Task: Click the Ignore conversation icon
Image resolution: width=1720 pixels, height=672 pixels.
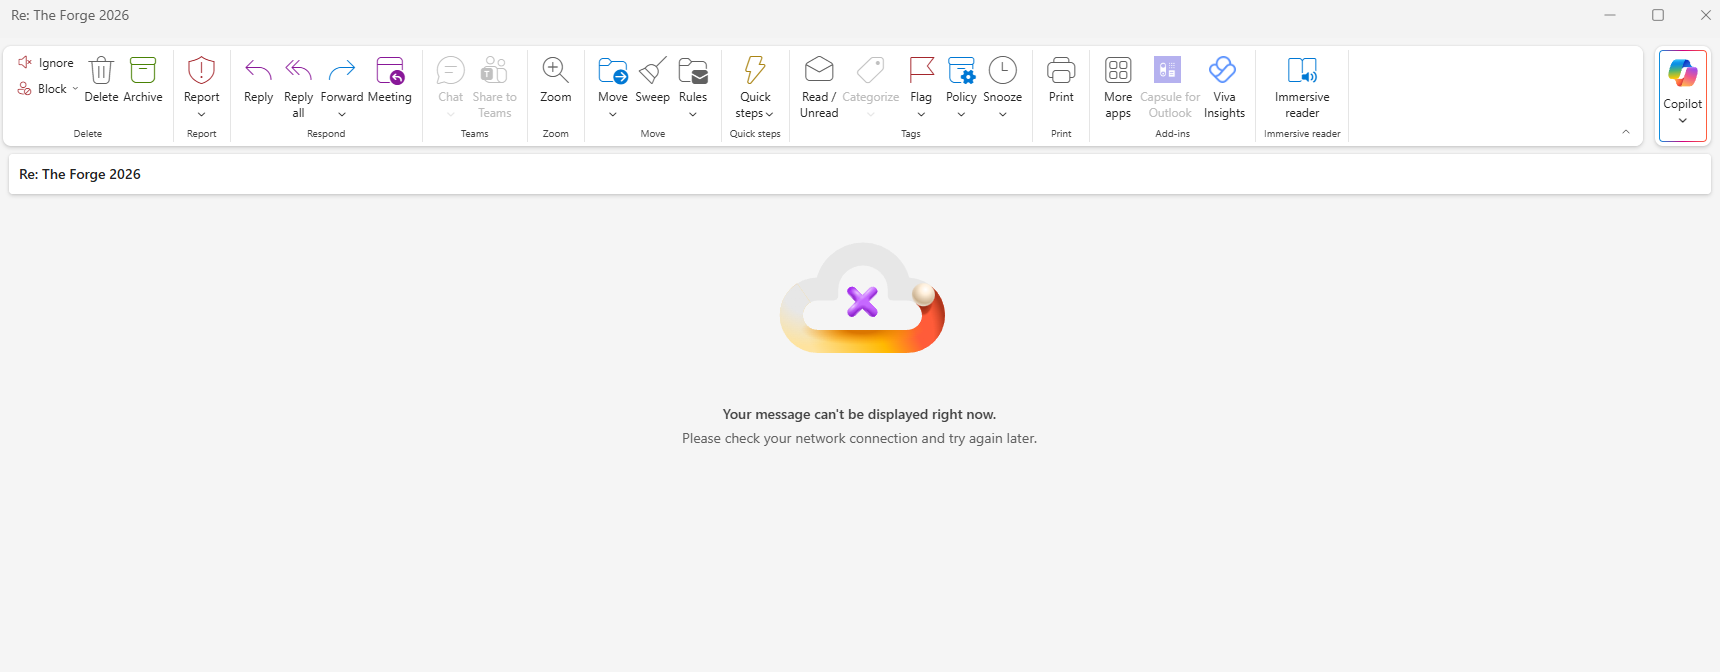Action: [25, 62]
